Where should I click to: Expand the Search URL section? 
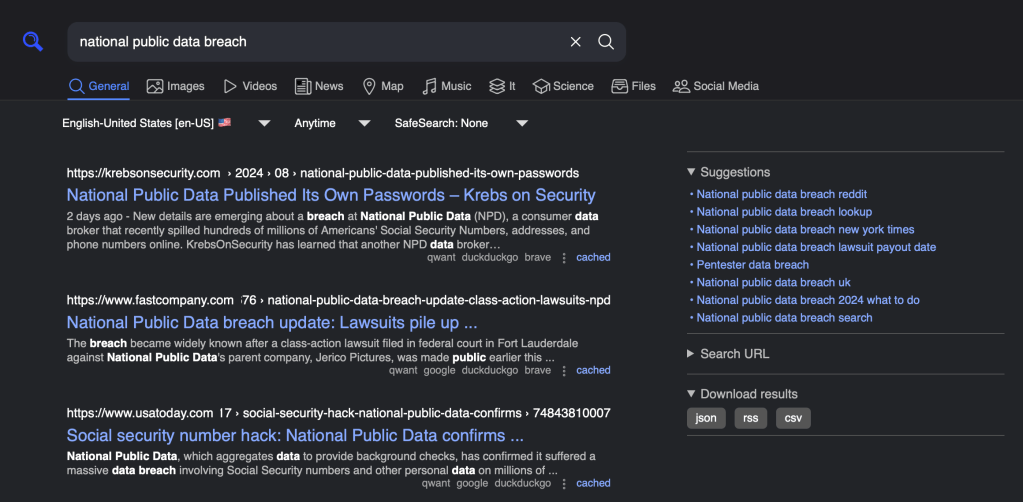point(729,354)
